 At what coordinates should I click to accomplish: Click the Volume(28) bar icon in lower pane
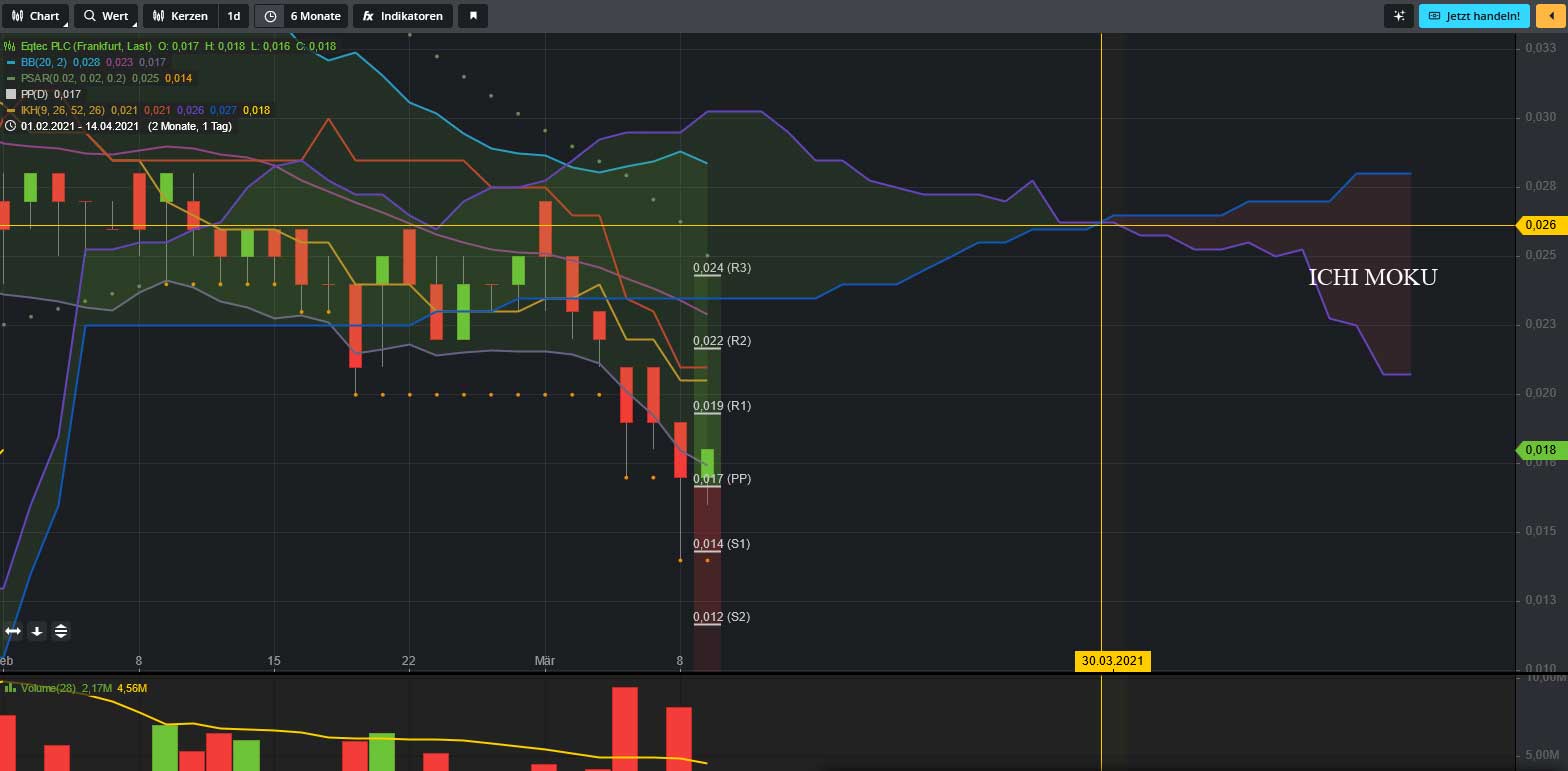[x=10, y=688]
